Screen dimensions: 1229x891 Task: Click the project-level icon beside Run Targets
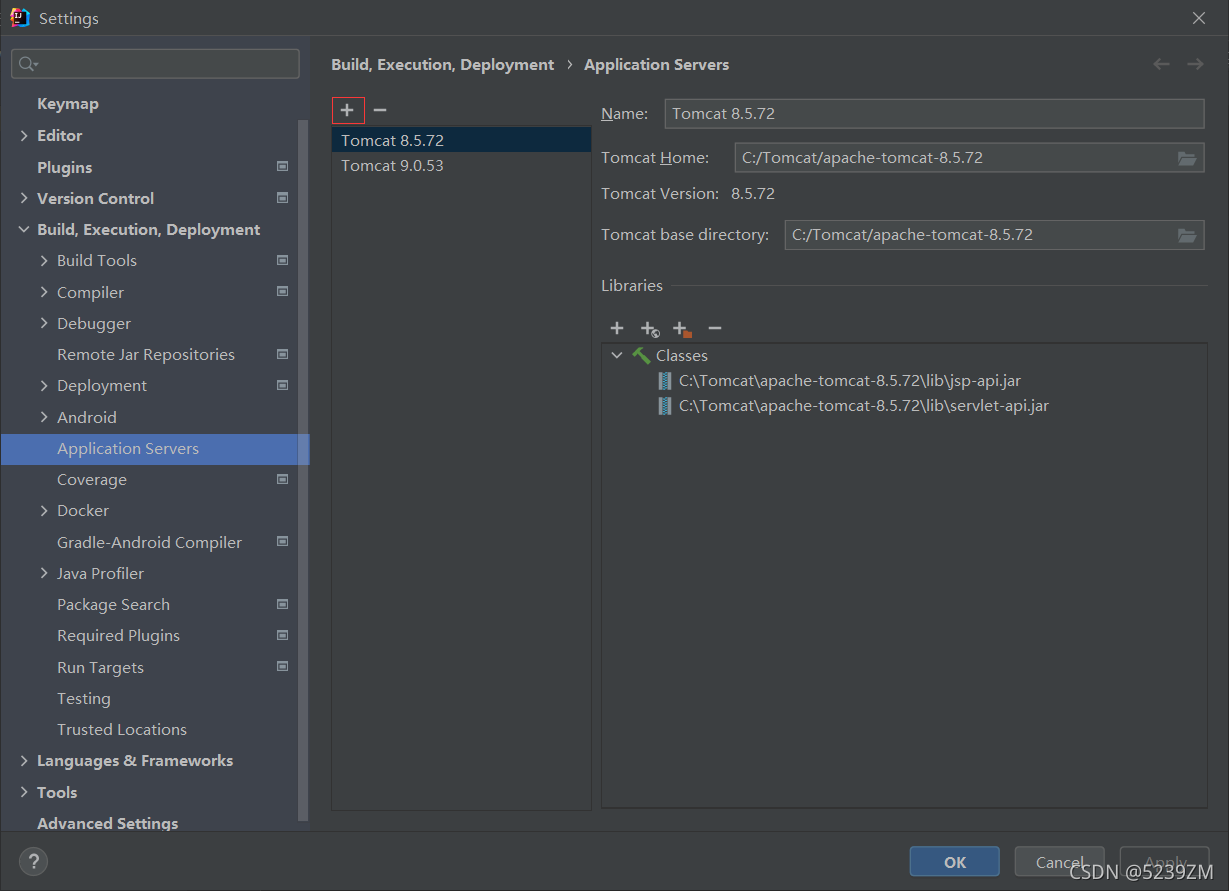click(x=283, y=667)
